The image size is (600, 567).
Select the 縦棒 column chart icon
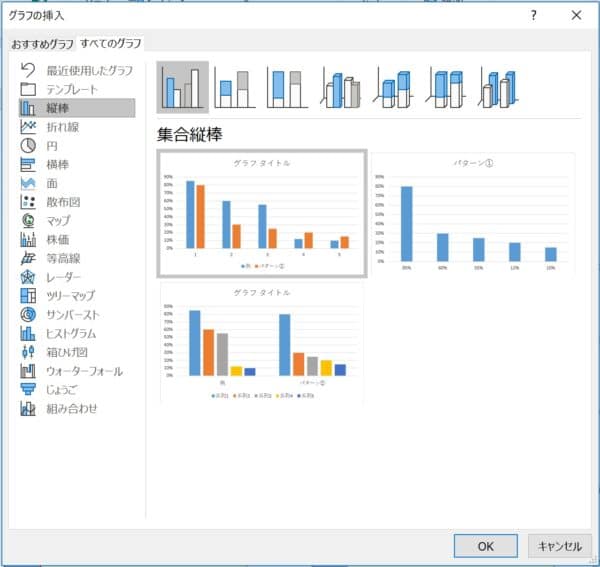coord(28,108)
